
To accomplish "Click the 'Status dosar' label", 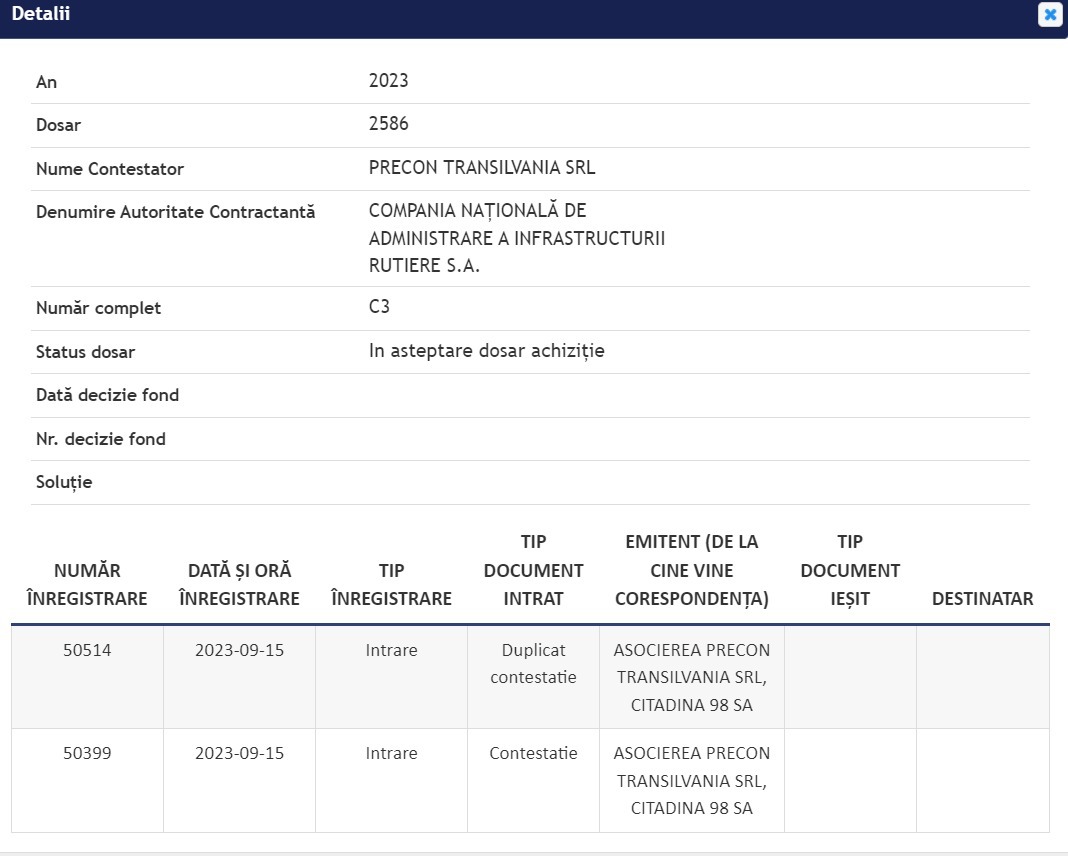I will coord(85,352).
